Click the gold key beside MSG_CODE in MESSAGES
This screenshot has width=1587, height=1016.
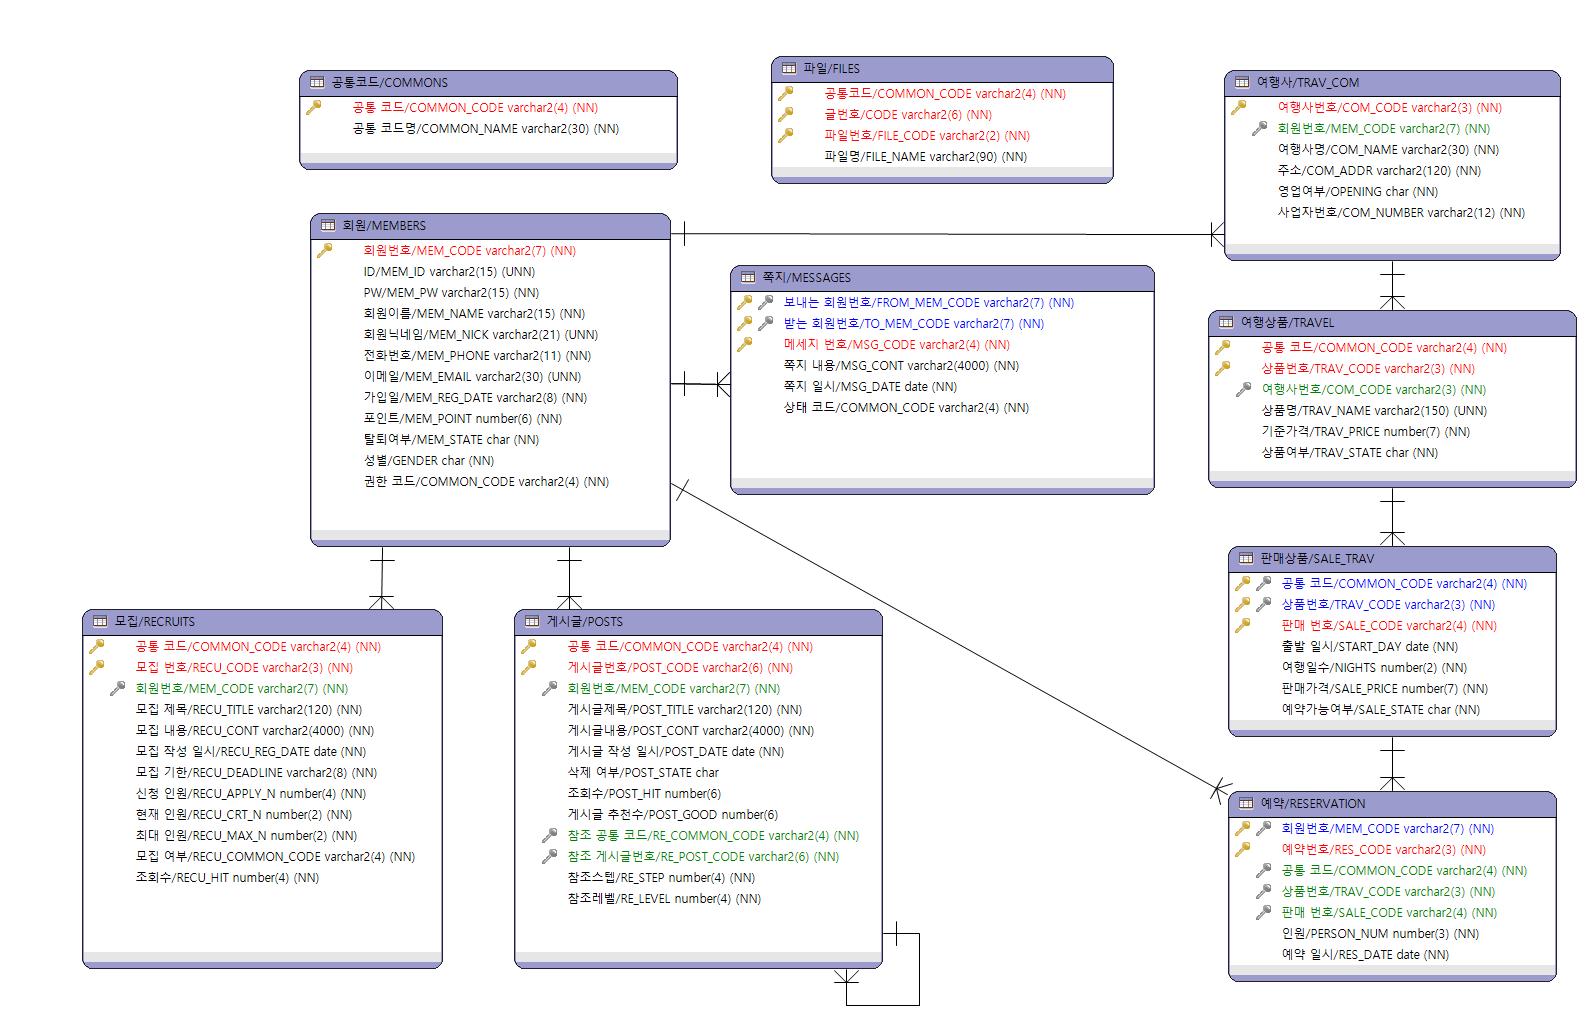pos(745,344)
